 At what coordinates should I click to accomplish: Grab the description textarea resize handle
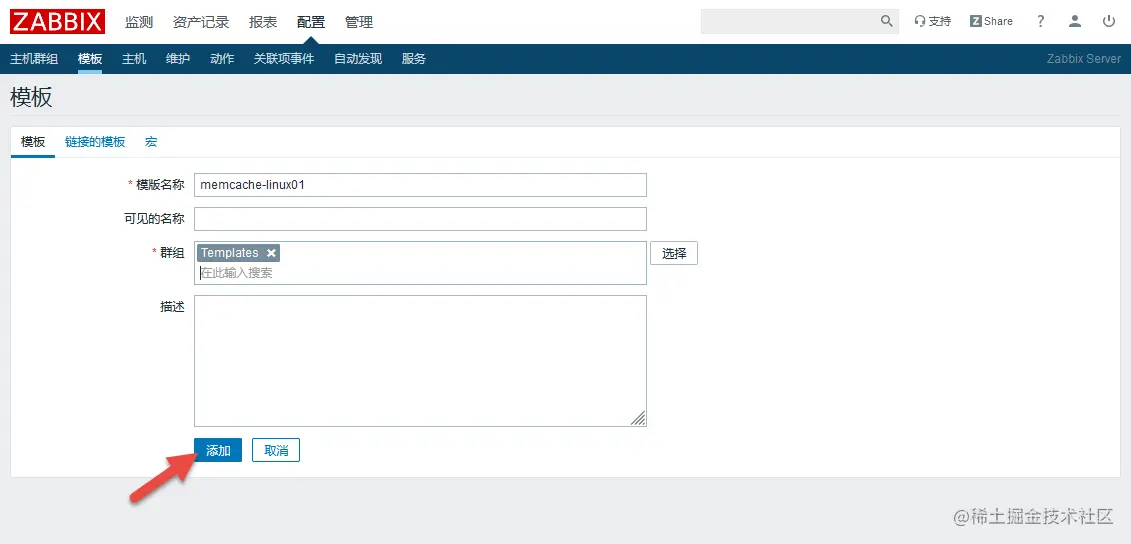pos(638,418)
